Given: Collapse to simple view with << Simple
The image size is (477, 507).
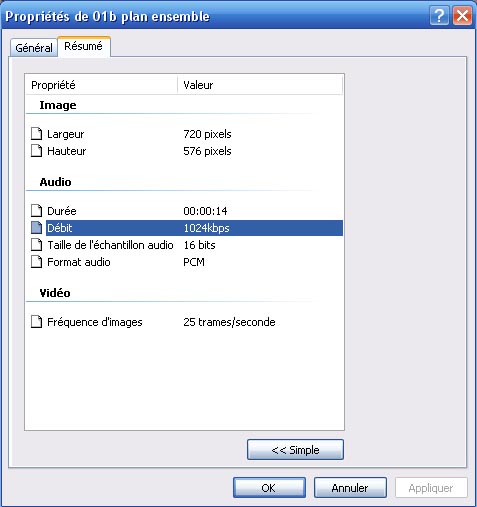Looking at the screenshot, I should pos(295,450).
